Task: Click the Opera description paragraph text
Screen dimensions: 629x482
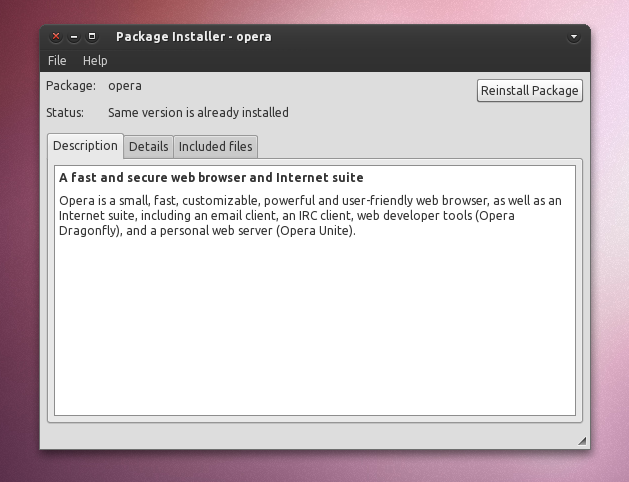Action: pos(310,215)
